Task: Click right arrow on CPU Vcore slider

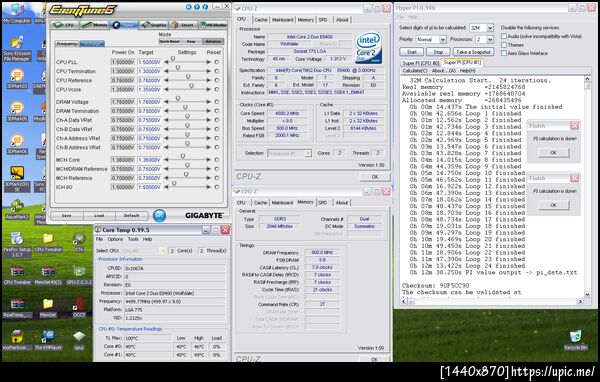Action: coord(209,90)
